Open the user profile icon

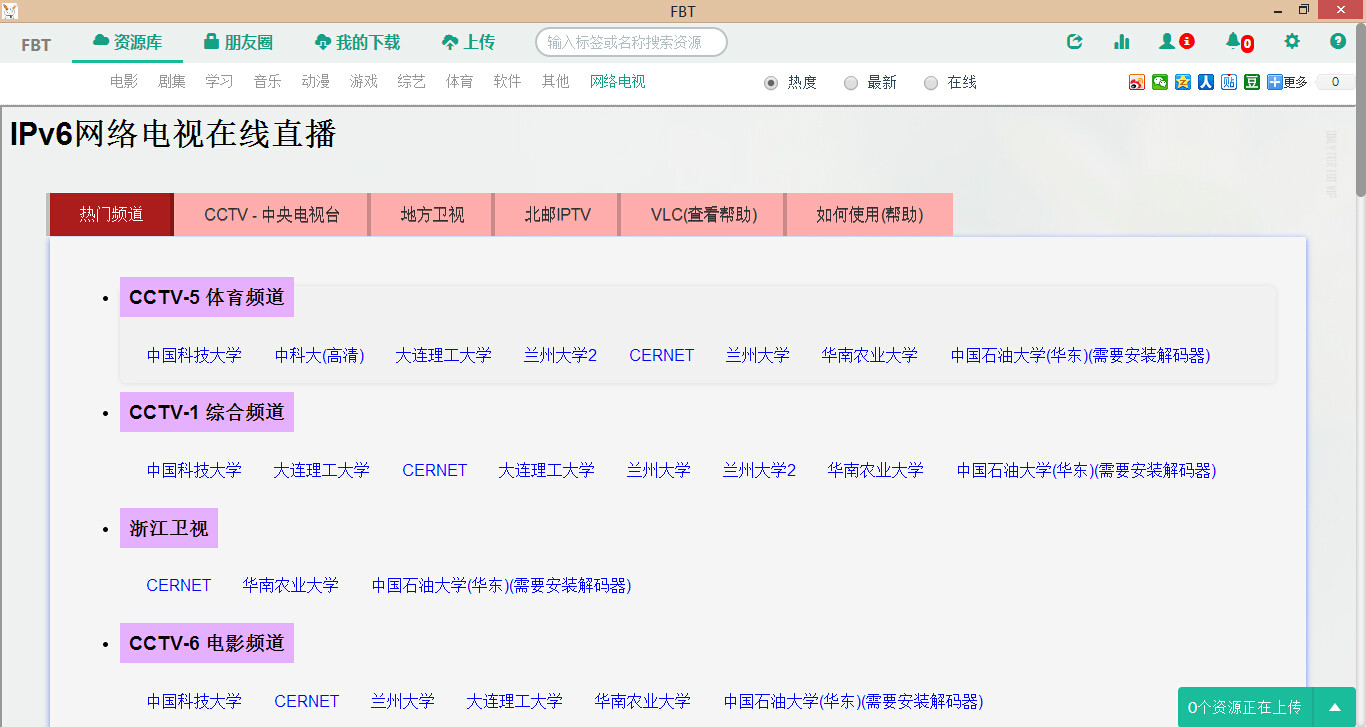pyautogui.click(x=1167, y=42)
